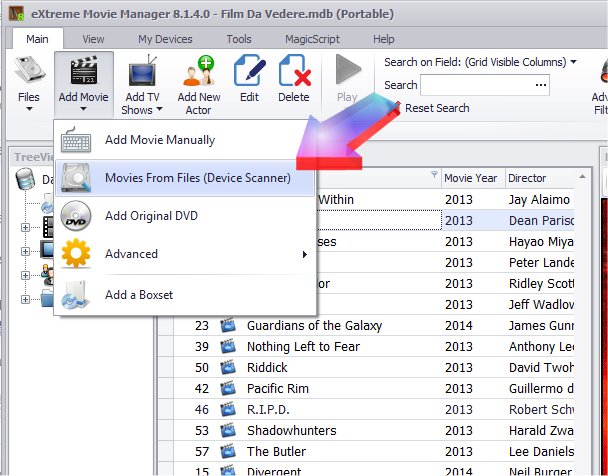
Task: Select Add Movie Manually menu entry
Action: point(159,140)
